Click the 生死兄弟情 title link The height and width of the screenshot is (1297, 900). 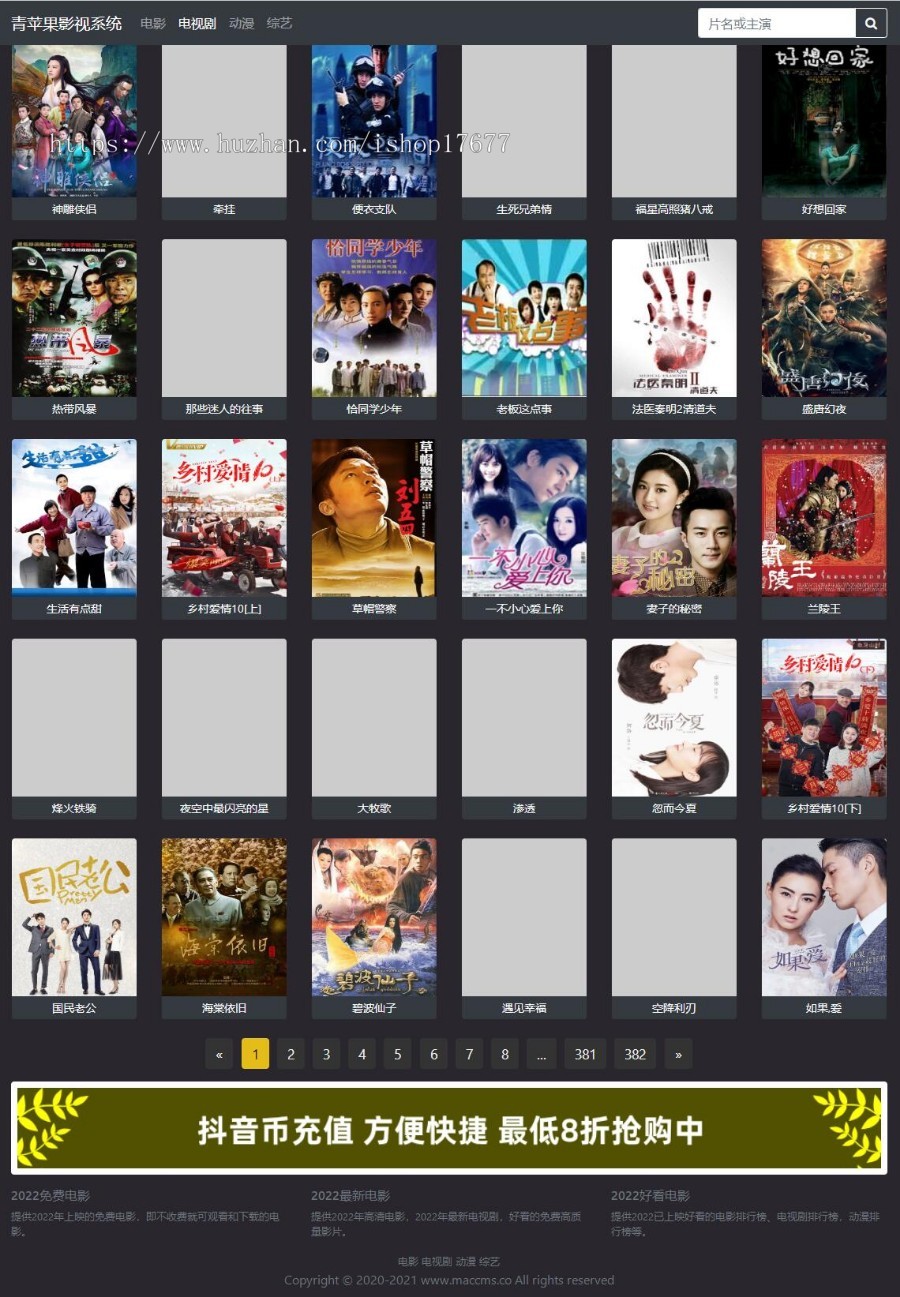[524, 209]
